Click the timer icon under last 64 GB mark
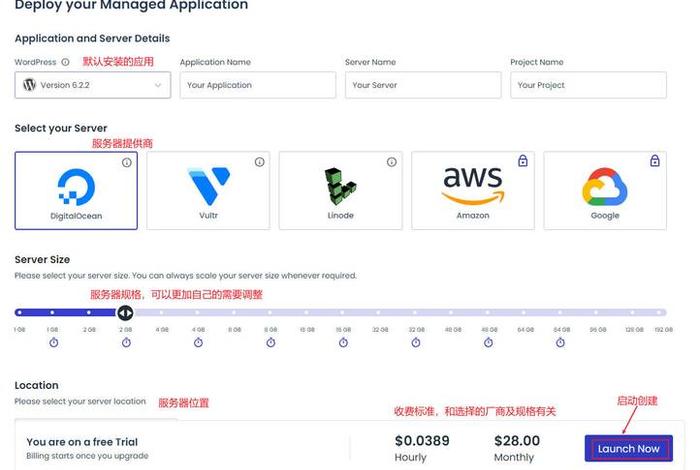 (x=560, y=342)
